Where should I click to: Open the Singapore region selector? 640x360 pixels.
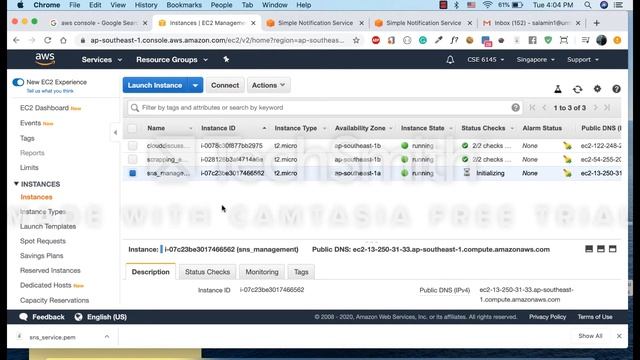pyautogui.click(x=536, y=60)
